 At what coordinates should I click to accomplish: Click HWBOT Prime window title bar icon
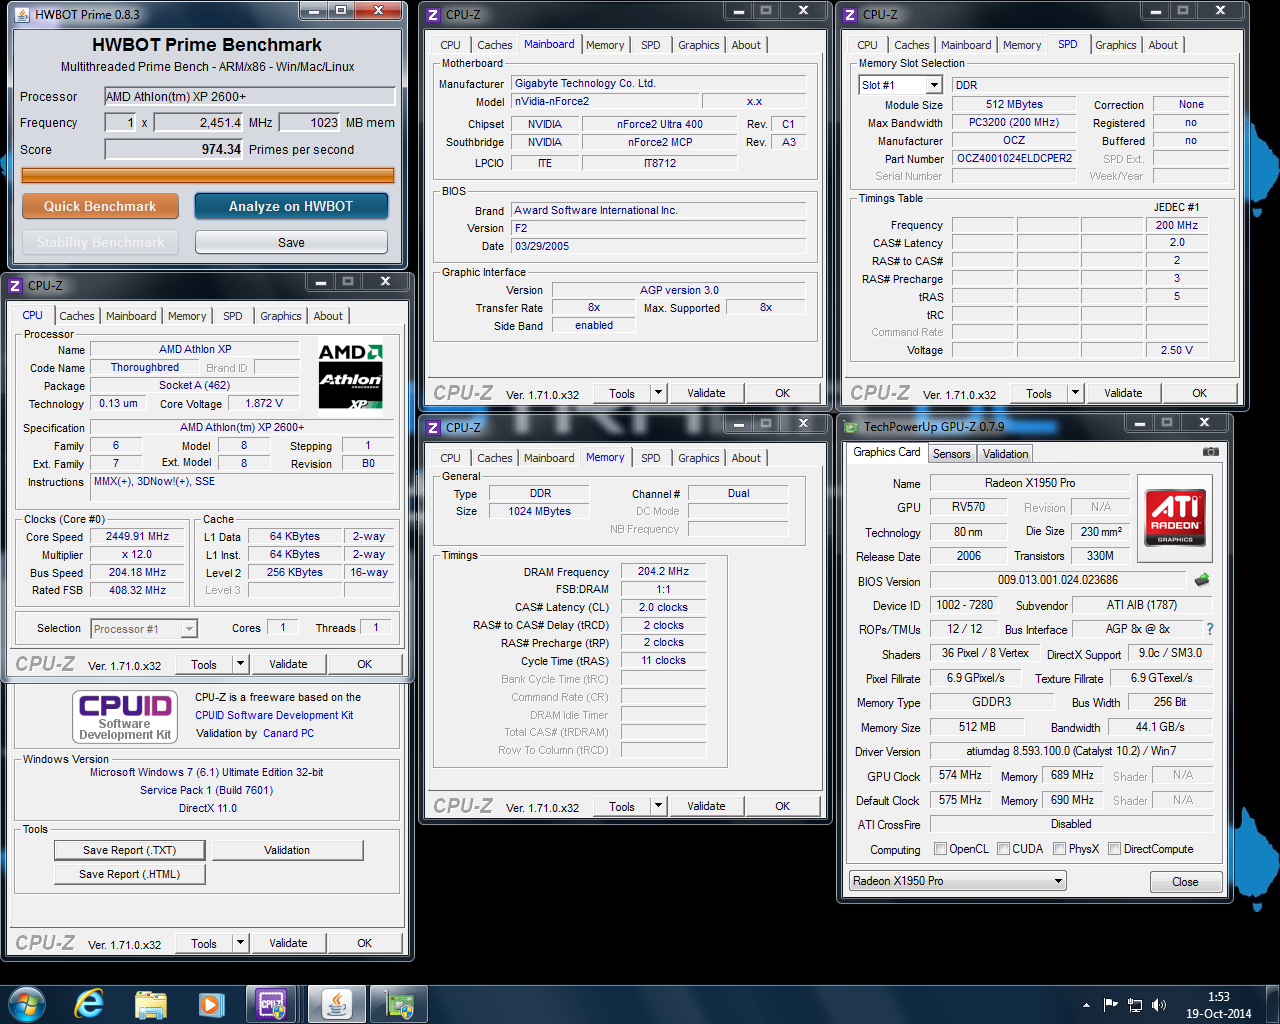(22, 14)
